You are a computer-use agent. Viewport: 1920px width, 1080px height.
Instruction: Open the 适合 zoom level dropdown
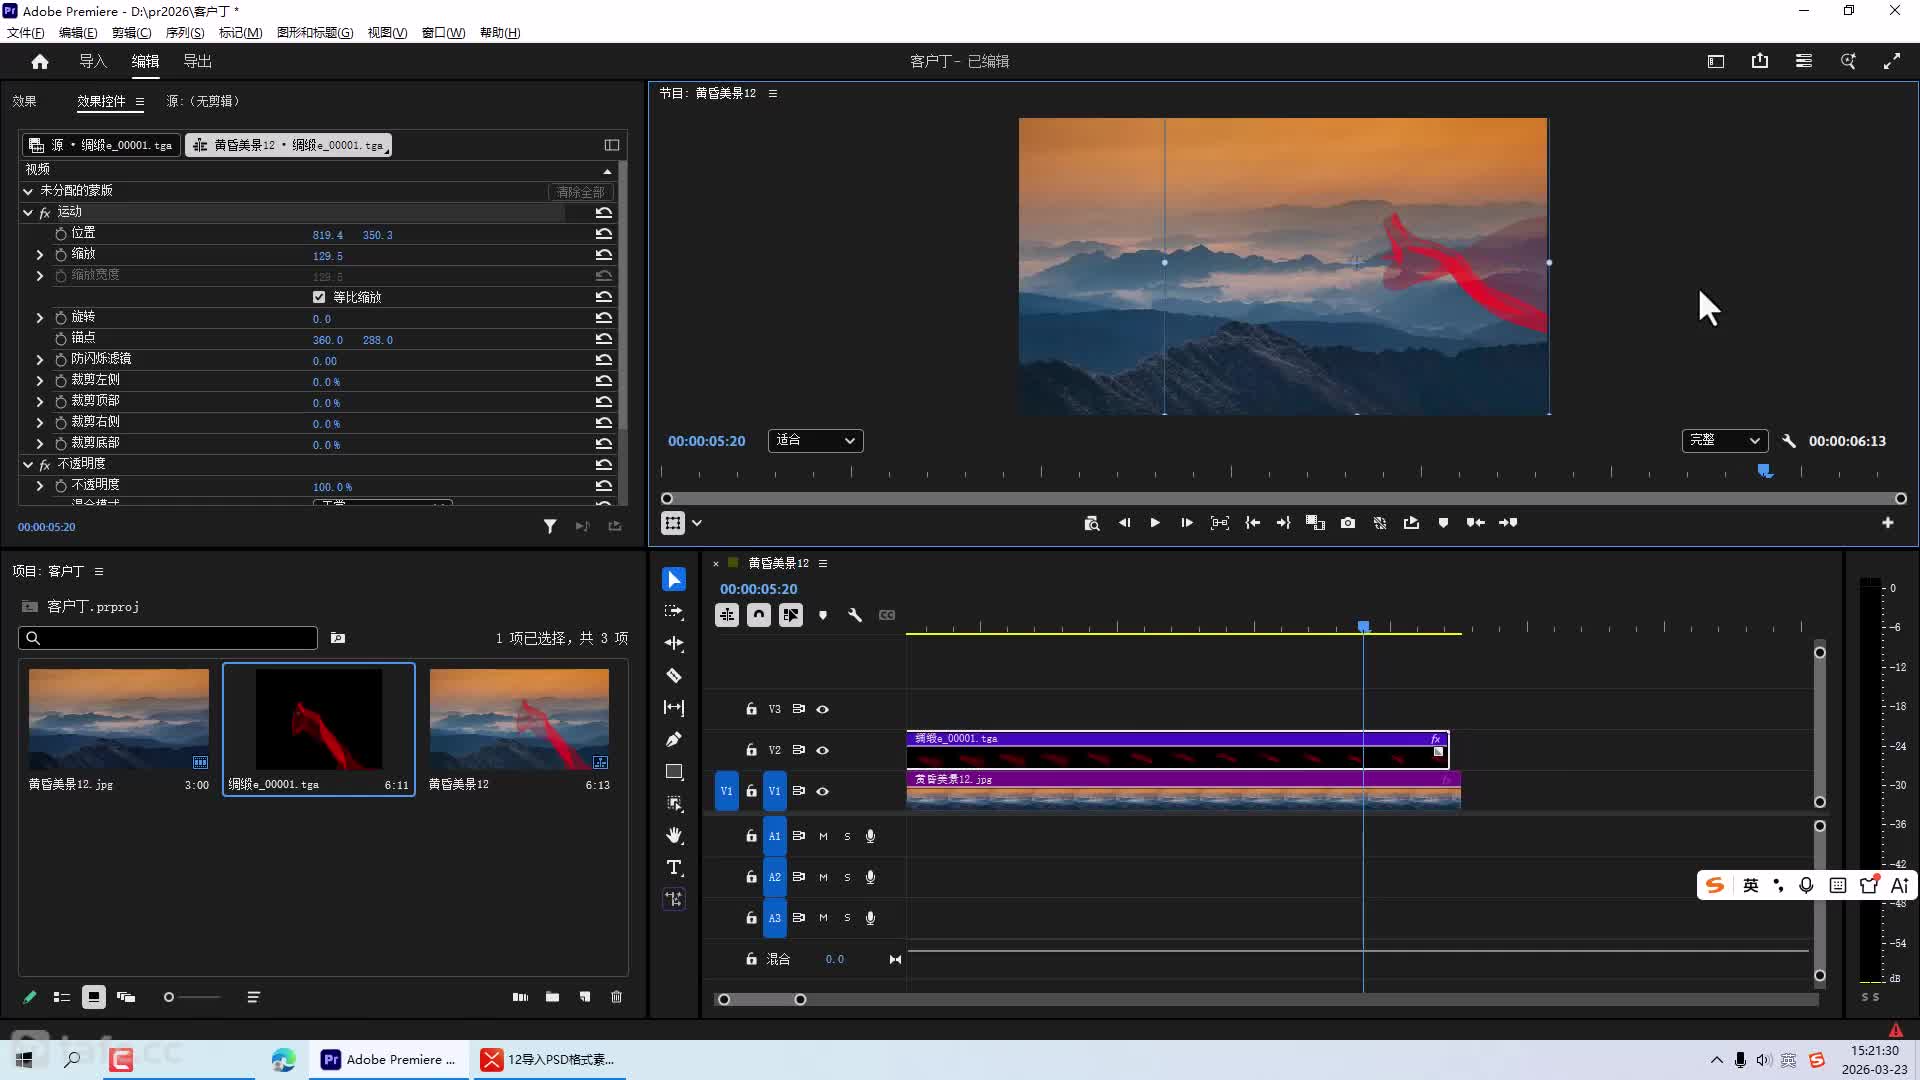(x=815, y=441)
